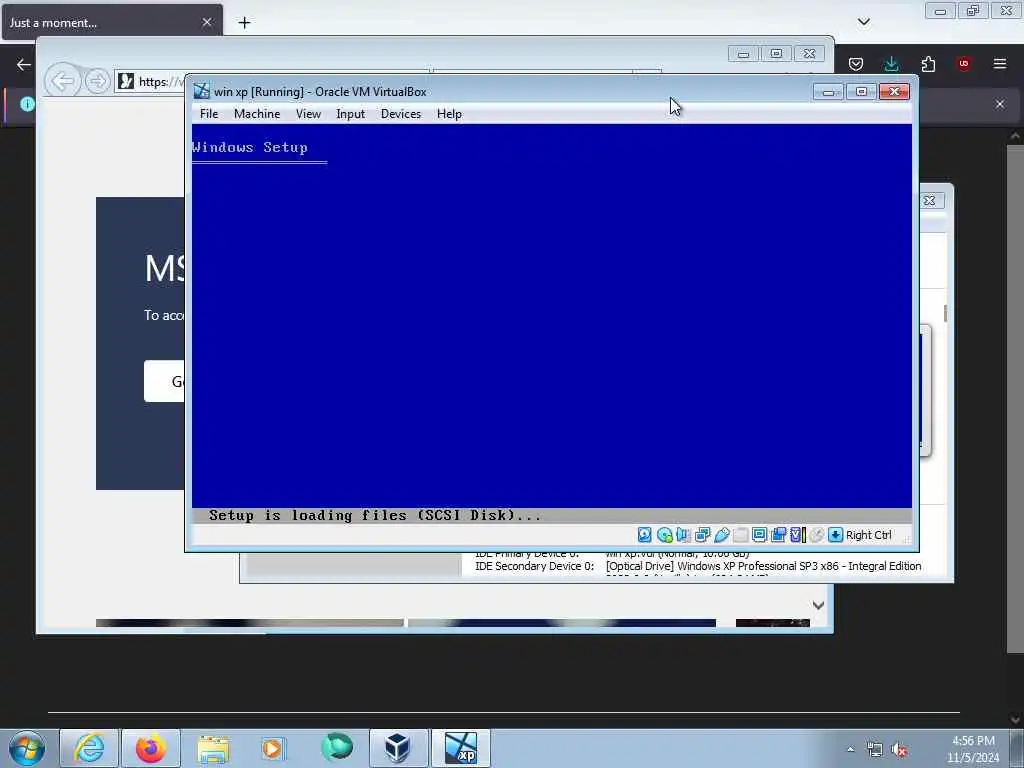Screen dimensions: 1024x768
Task: Switch to VirtualBox Manager cube icon on taskbar
Action: 398,748
